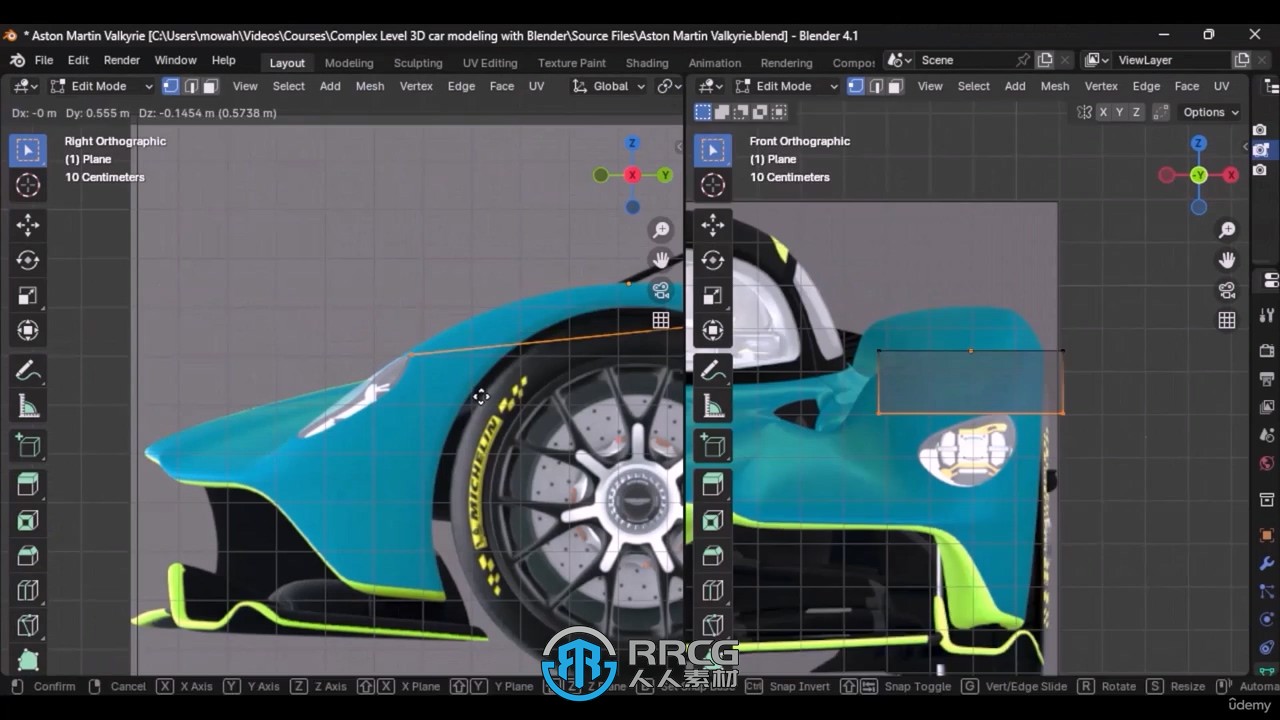Toggle X axis mirror in right viewport
The height and width of the screenshot is (720, 1280).
click(1103, 112)
